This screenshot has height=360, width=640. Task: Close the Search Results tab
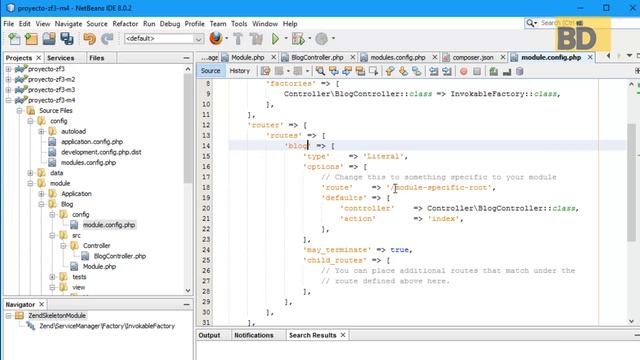tap(343, 335)
